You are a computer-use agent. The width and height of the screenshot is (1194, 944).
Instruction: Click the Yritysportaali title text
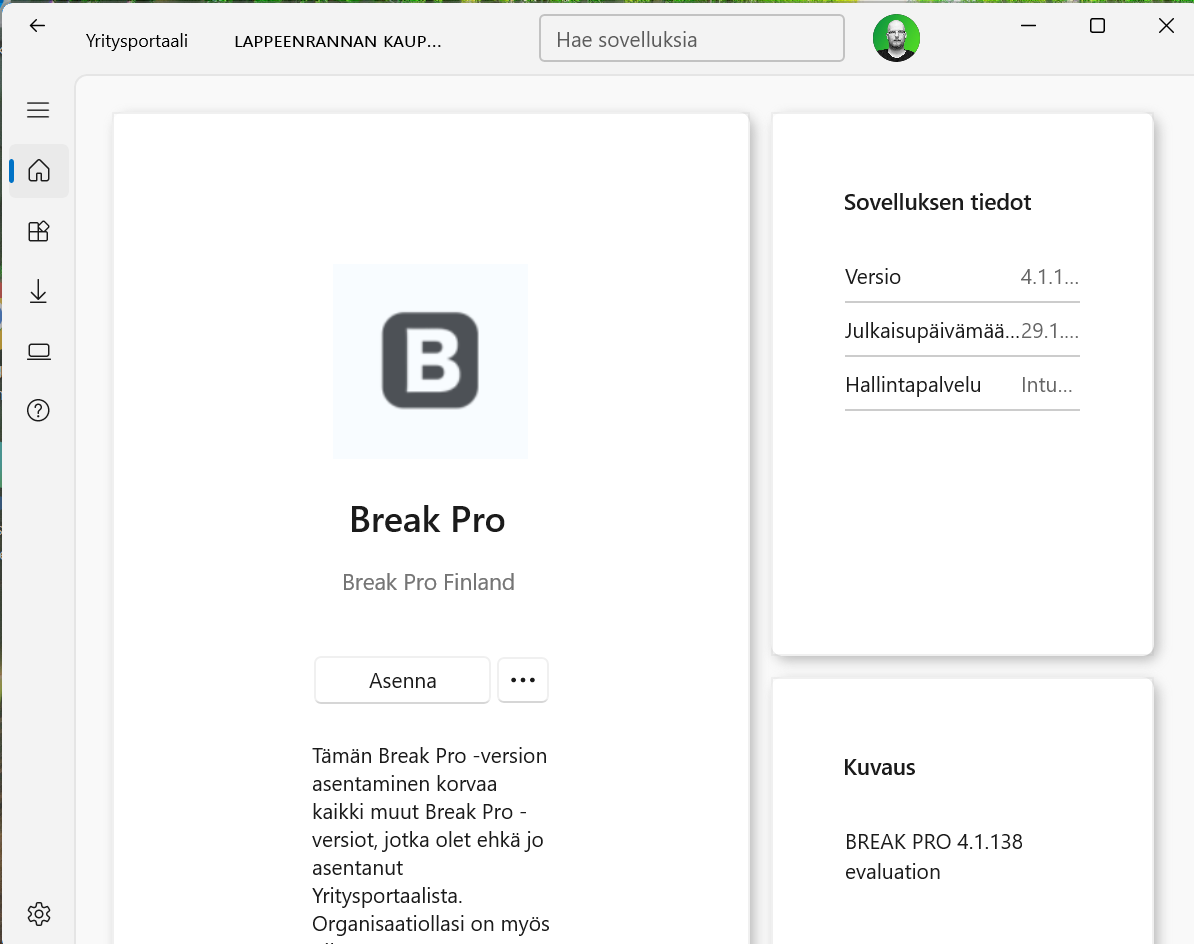(x=137, y=41)
